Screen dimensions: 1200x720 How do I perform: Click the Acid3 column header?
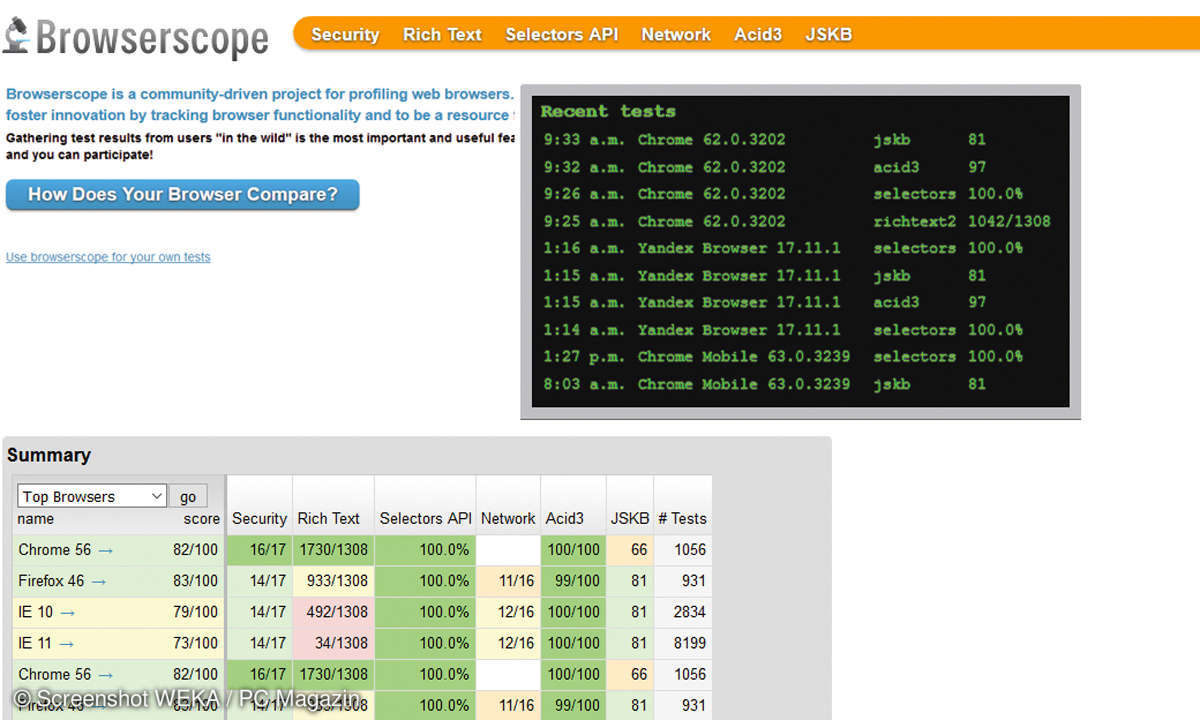[565, 518]
